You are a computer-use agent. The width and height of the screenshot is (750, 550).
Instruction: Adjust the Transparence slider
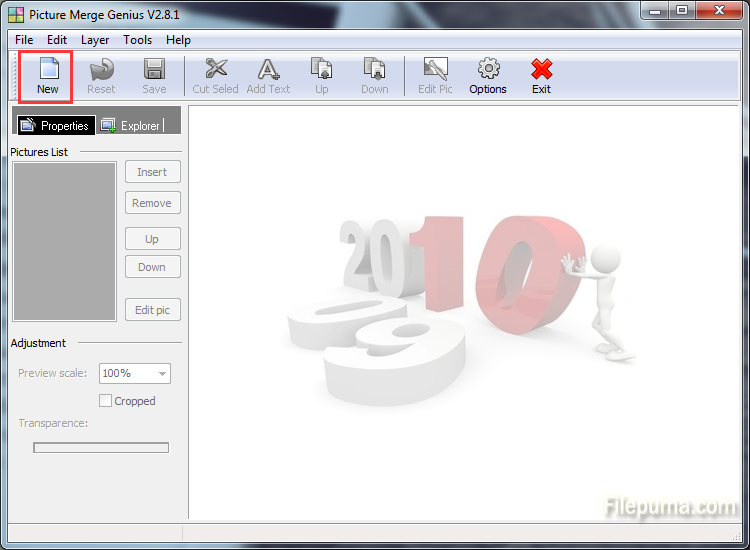pyautogui.click(x=101, y=447)
